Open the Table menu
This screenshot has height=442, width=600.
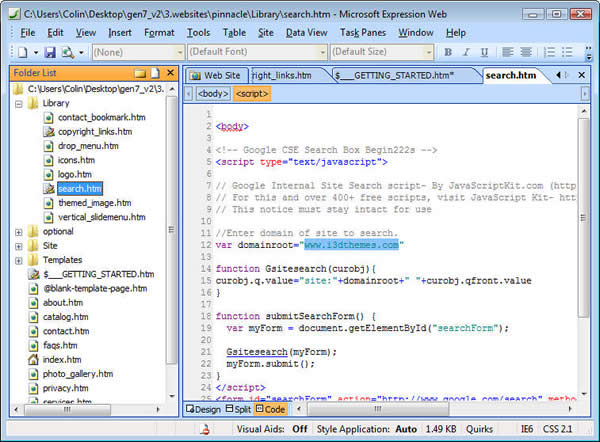point(234,33)
